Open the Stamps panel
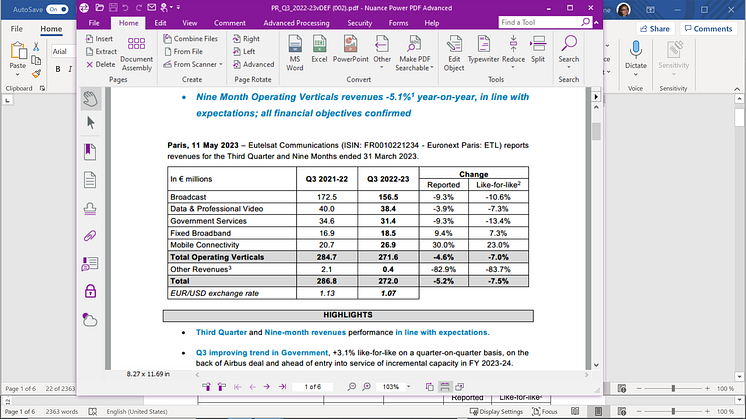The width and height of the screenshot is (746, 419). pos(90,209)
